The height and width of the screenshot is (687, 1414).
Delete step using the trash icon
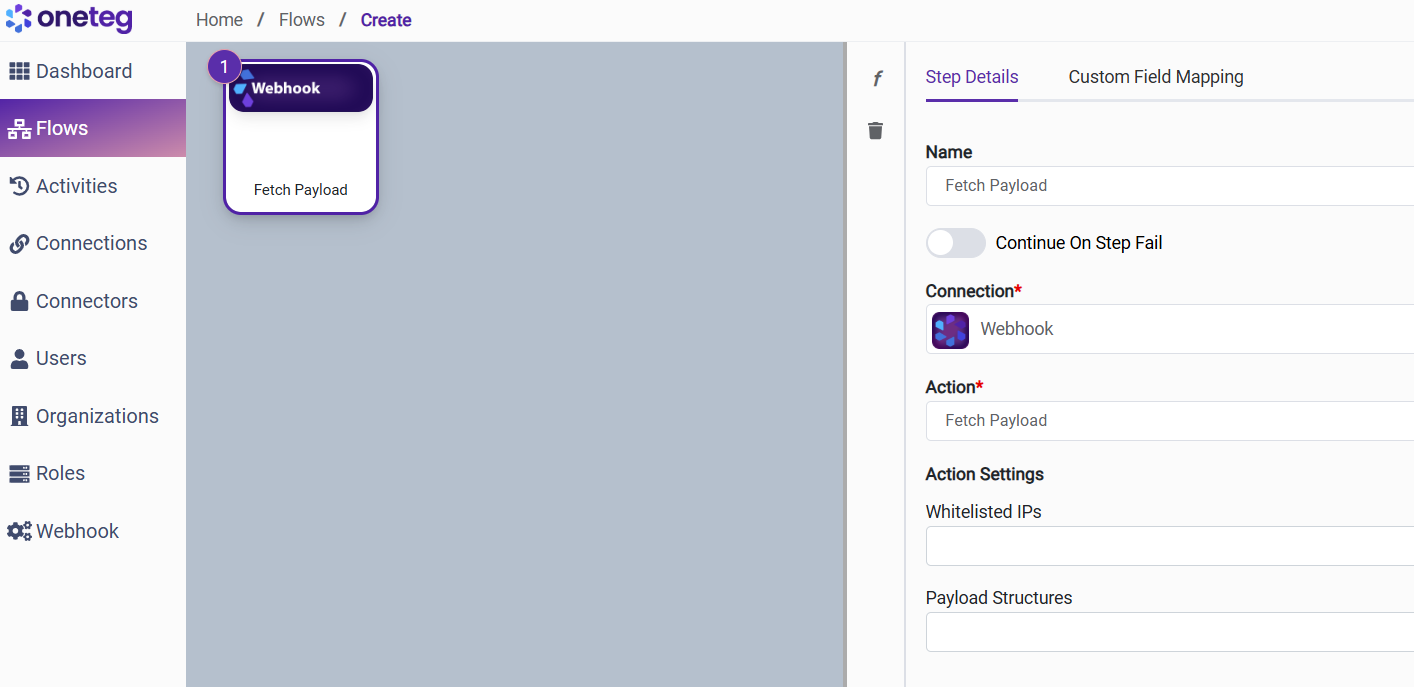[x=876, y=131]
